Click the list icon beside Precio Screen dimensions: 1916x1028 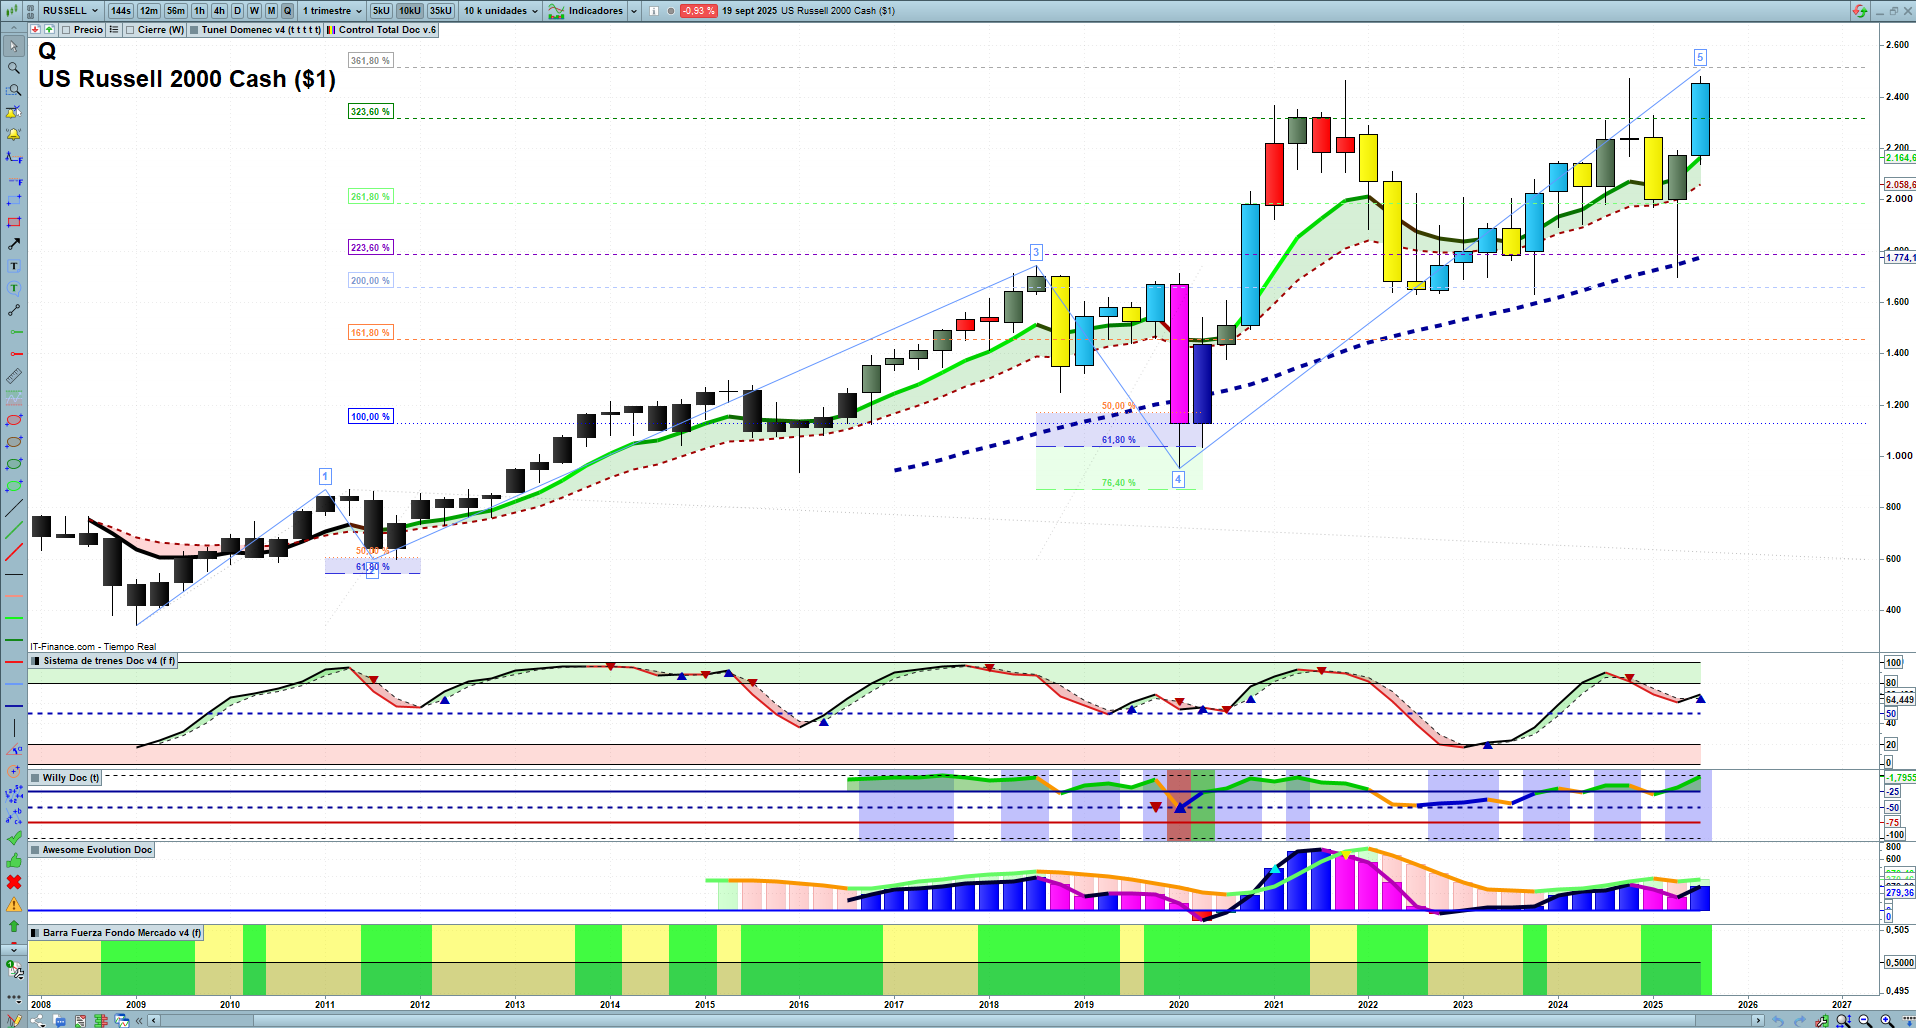[x=114, y=30]
